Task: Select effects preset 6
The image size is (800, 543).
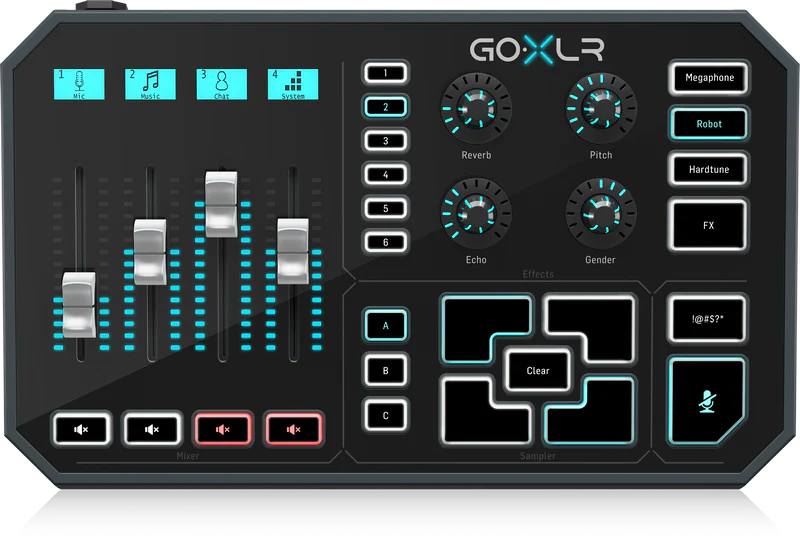Action: (386, 242)
